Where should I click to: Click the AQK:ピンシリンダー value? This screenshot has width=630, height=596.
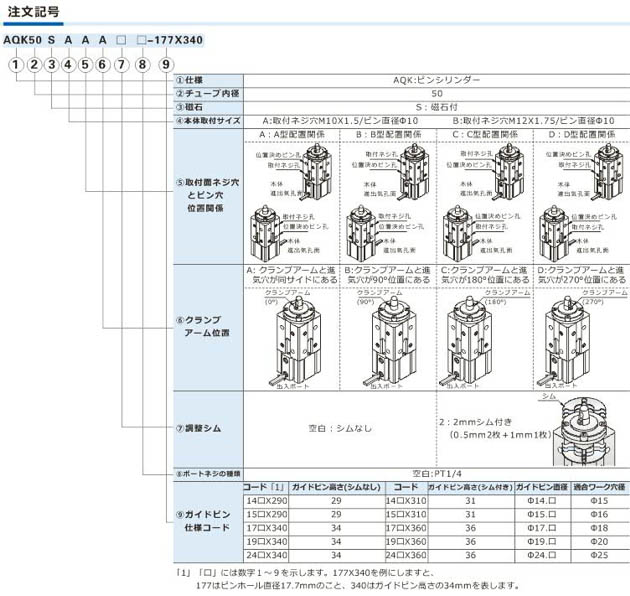click(437, 80)
